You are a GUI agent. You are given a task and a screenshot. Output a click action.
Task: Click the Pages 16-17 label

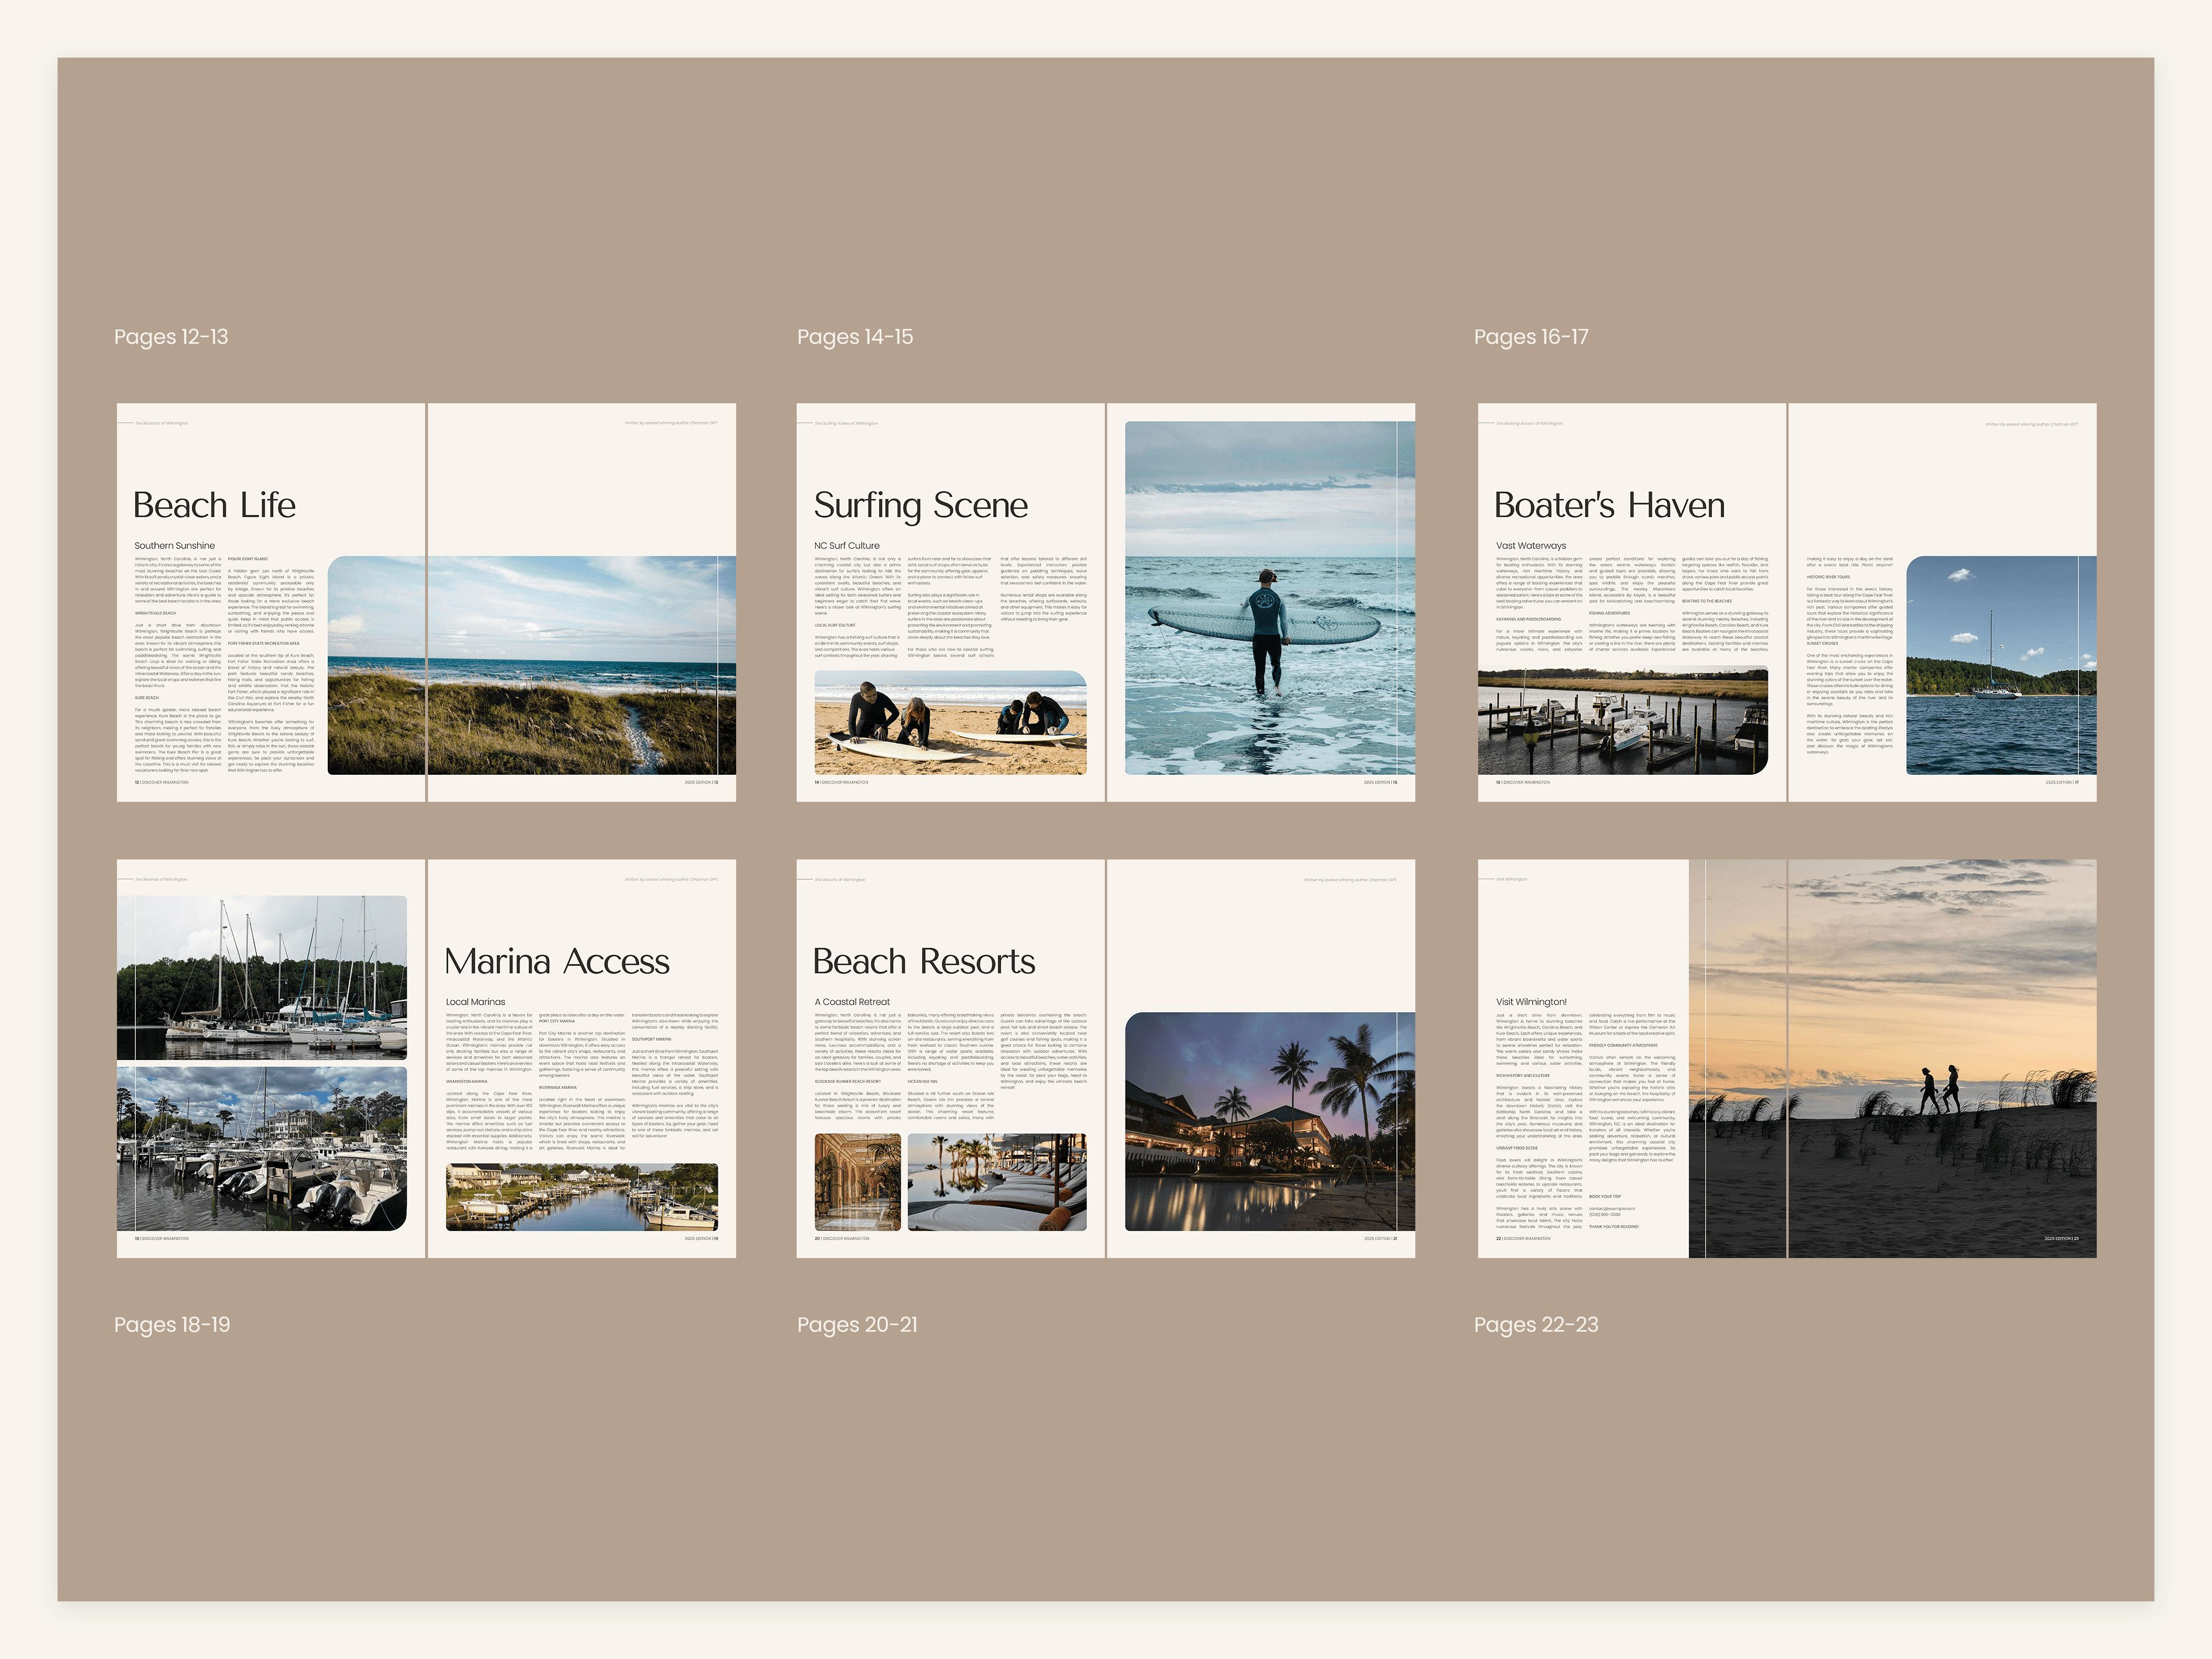pyautogui.click(x=1530, y=337)
